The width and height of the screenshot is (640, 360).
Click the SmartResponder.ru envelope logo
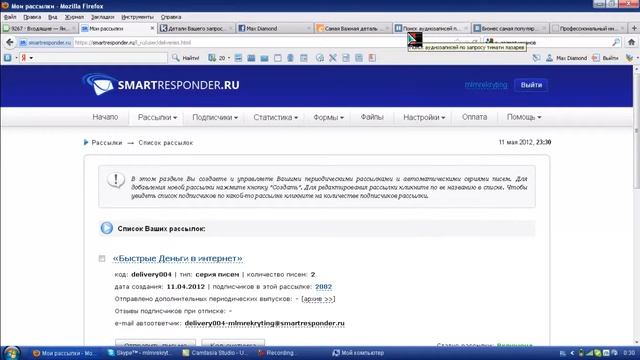coord(160,84)
